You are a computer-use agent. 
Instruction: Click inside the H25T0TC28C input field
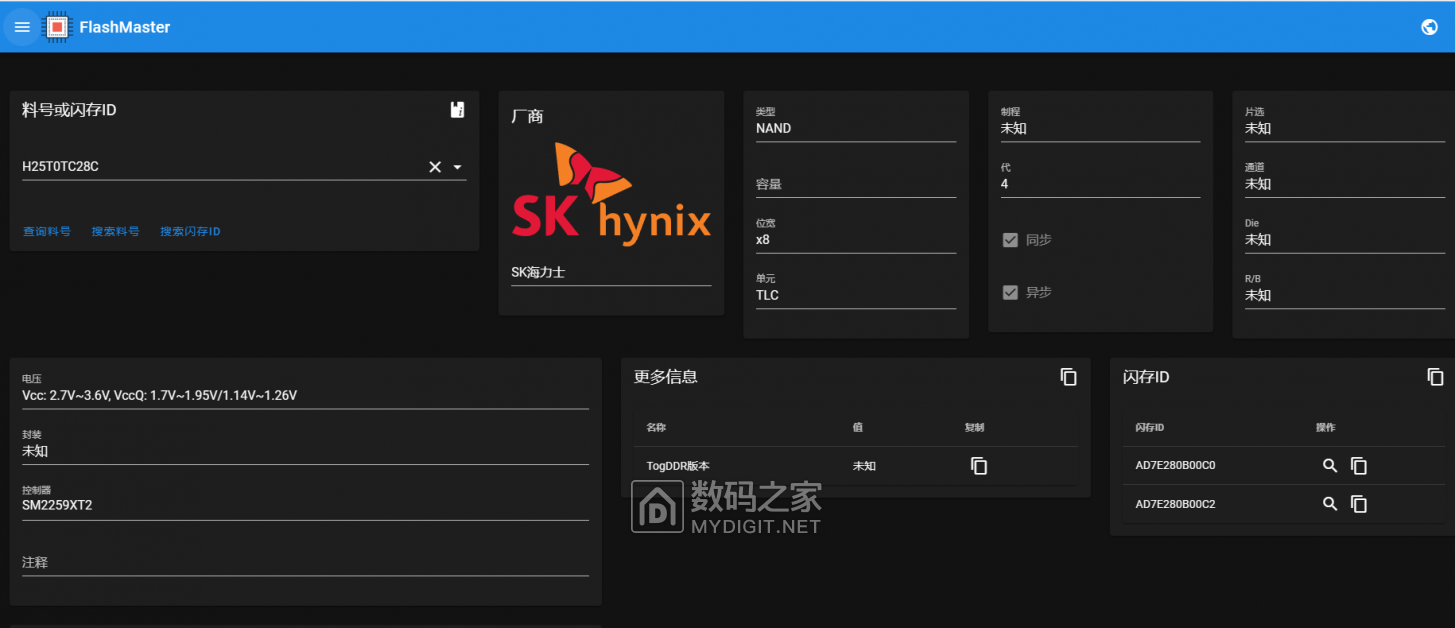(200, 166)
